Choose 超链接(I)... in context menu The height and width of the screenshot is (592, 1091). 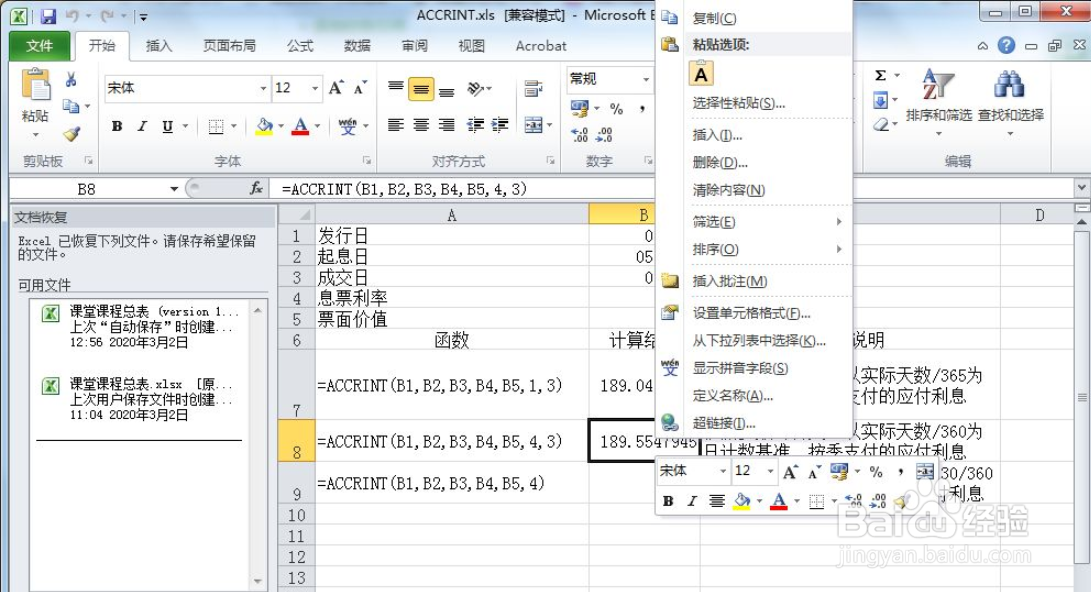754,423
